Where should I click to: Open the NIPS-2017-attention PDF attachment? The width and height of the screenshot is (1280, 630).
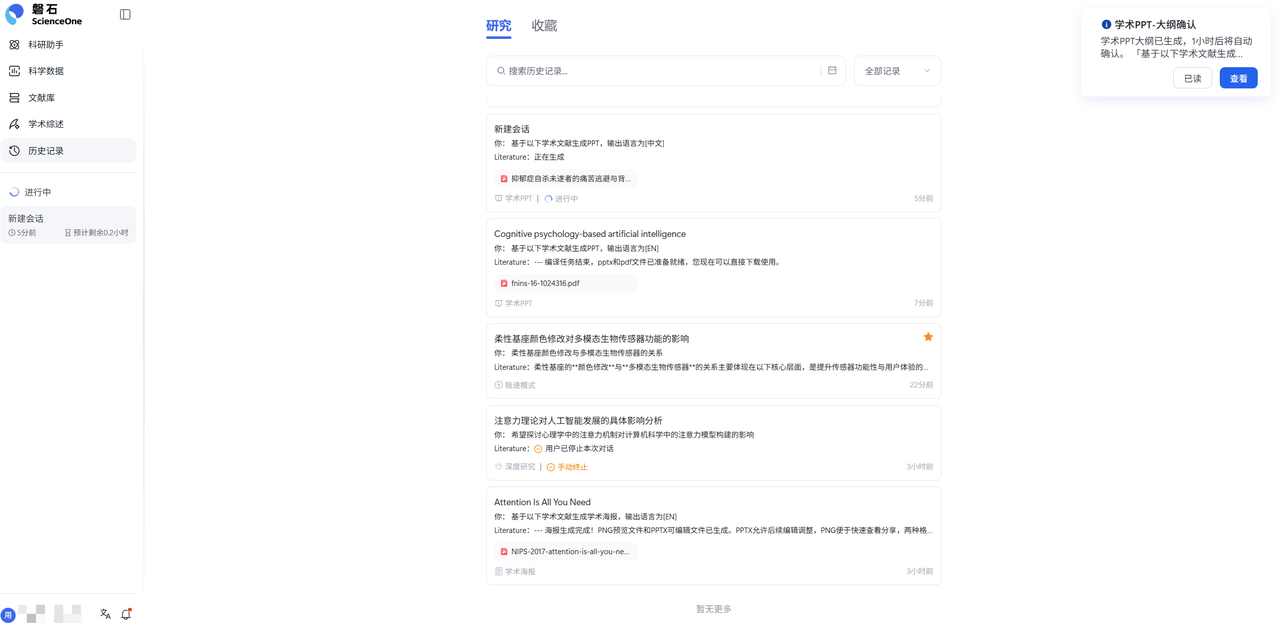click(x=567, y=551)
